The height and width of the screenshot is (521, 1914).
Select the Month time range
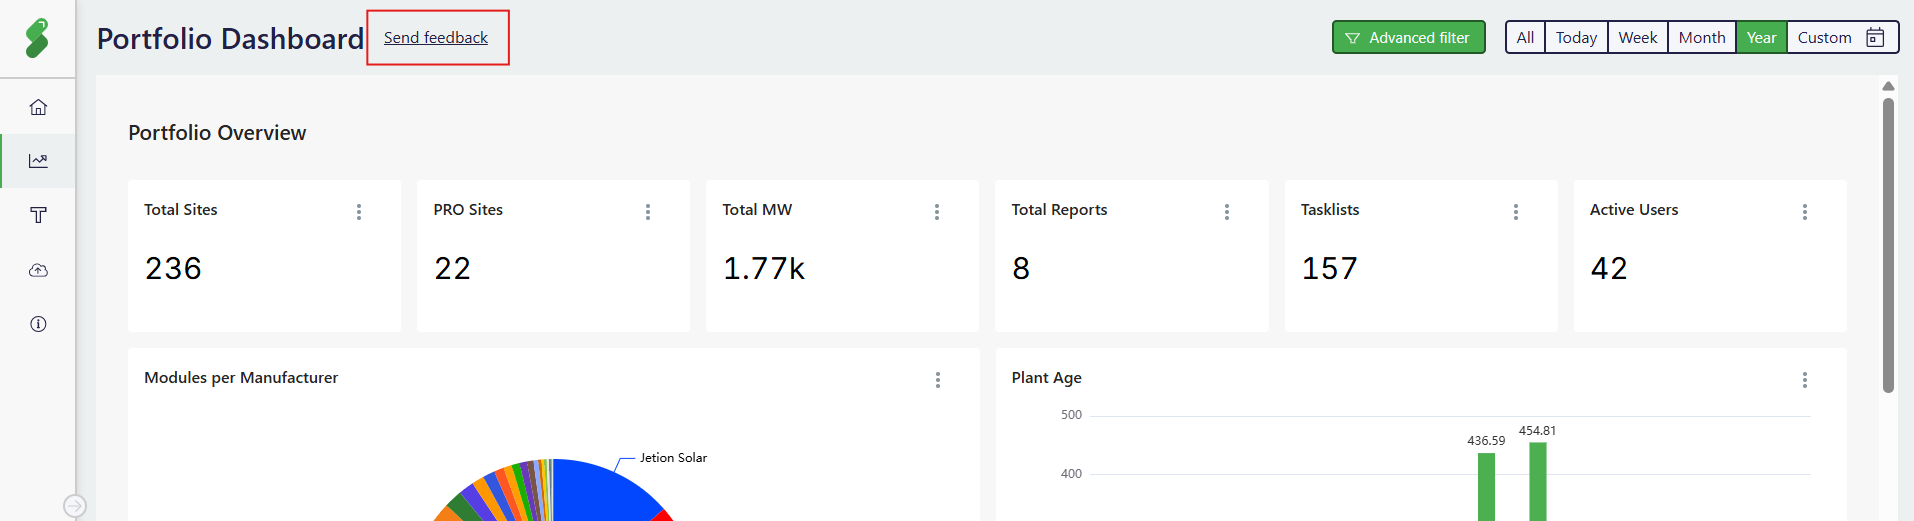1702,38
